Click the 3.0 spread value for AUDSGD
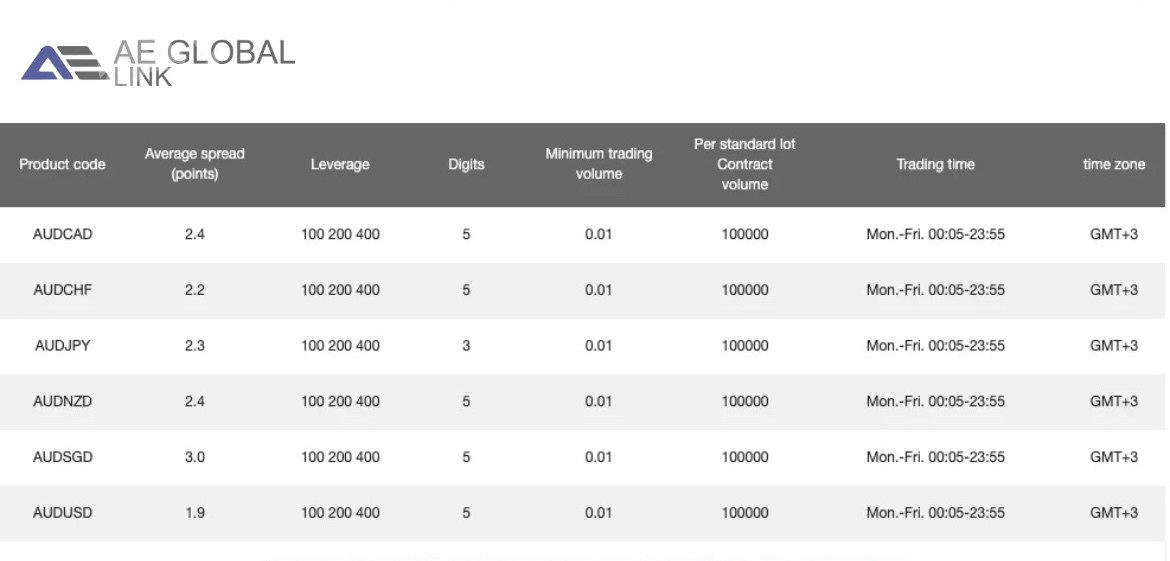1170x561 pixels. click(195, 457)
